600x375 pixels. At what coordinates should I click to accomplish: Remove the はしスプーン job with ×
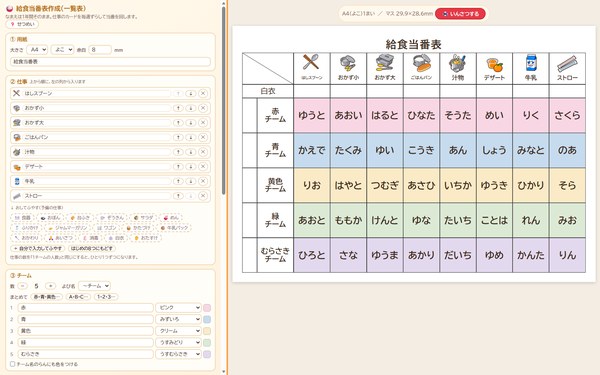(x=203, y=93)
